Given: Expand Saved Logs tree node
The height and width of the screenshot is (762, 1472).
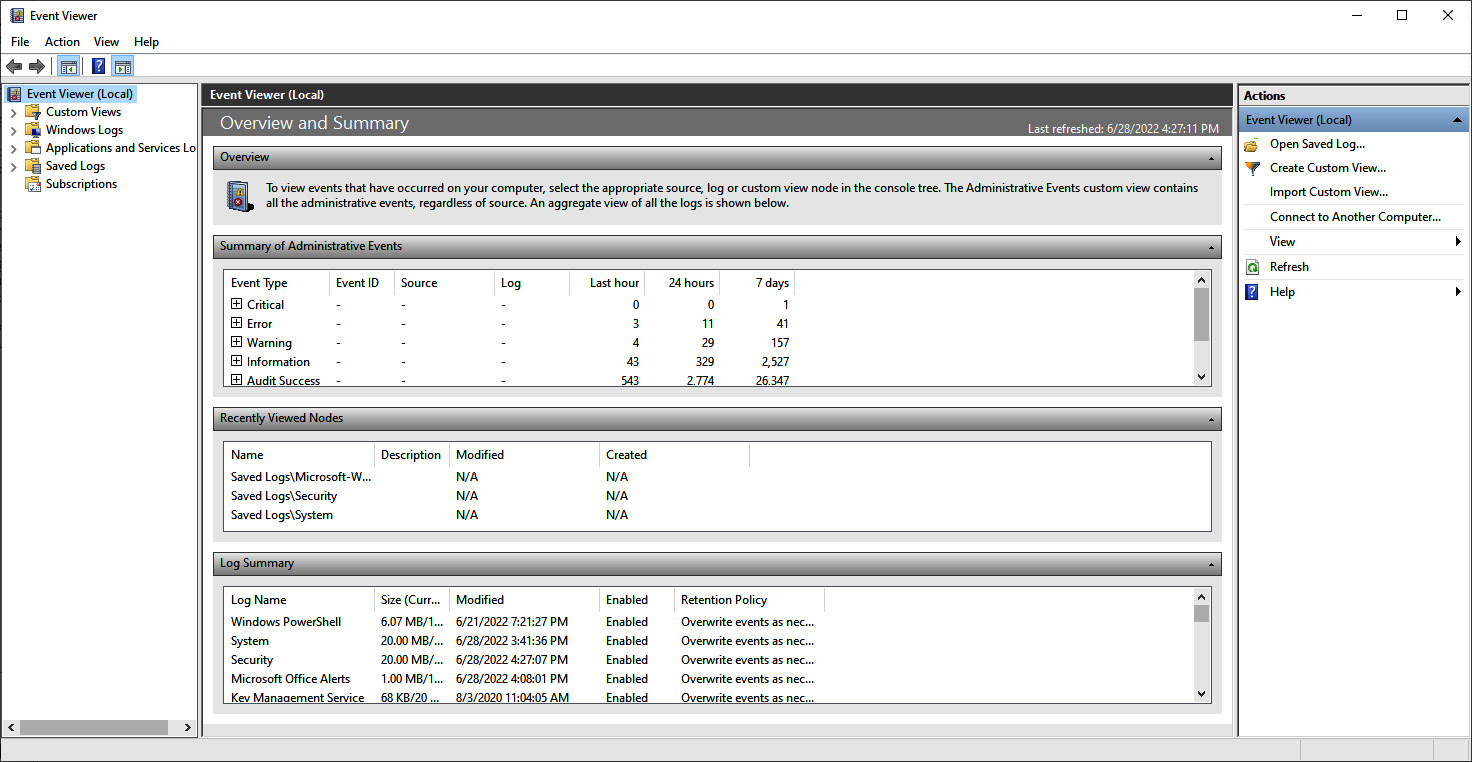Looking at the screenshot, I should (x=13, y=166).
